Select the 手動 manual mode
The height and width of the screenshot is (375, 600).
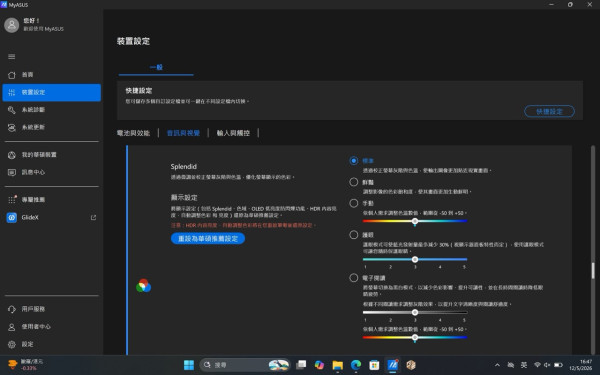[x=354, y=203]
